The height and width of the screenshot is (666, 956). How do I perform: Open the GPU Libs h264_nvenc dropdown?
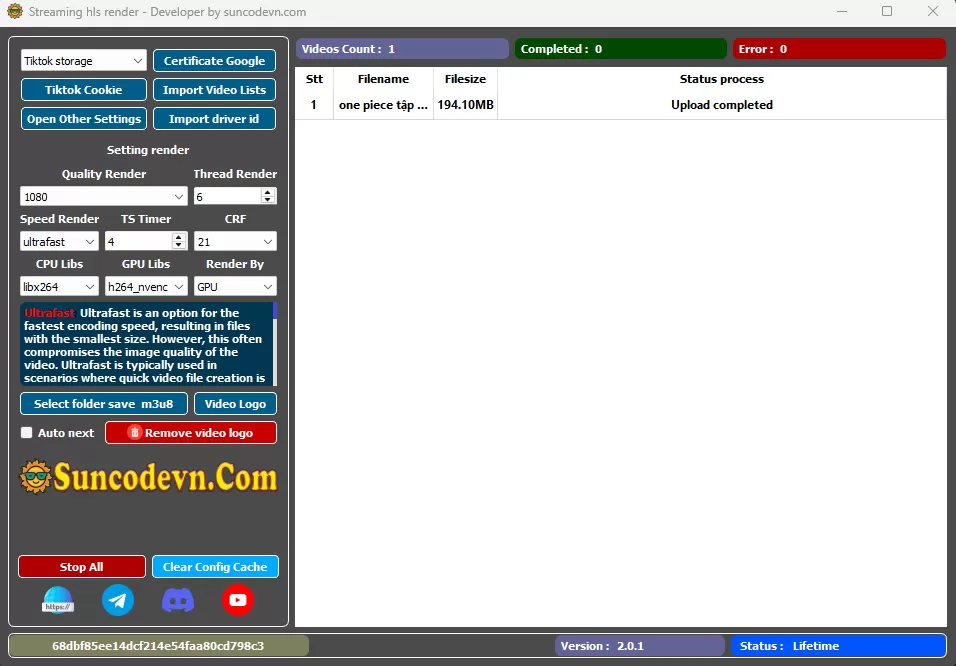point(146,287)
